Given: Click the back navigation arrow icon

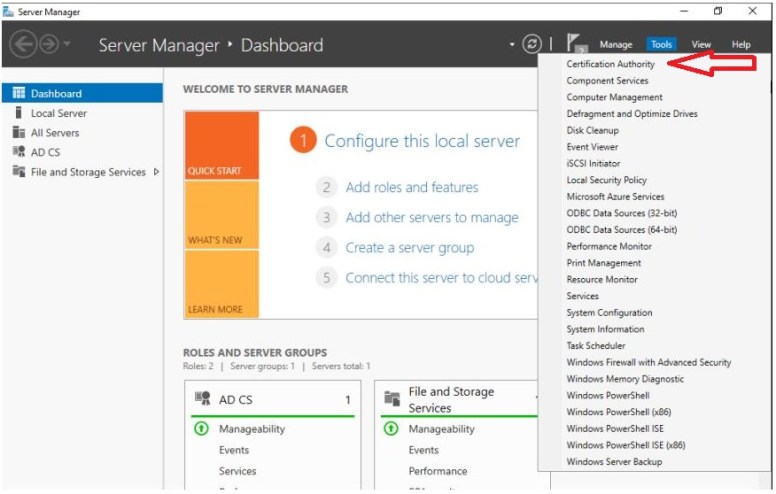Looking at the screenshot, I should click(23, 45).
